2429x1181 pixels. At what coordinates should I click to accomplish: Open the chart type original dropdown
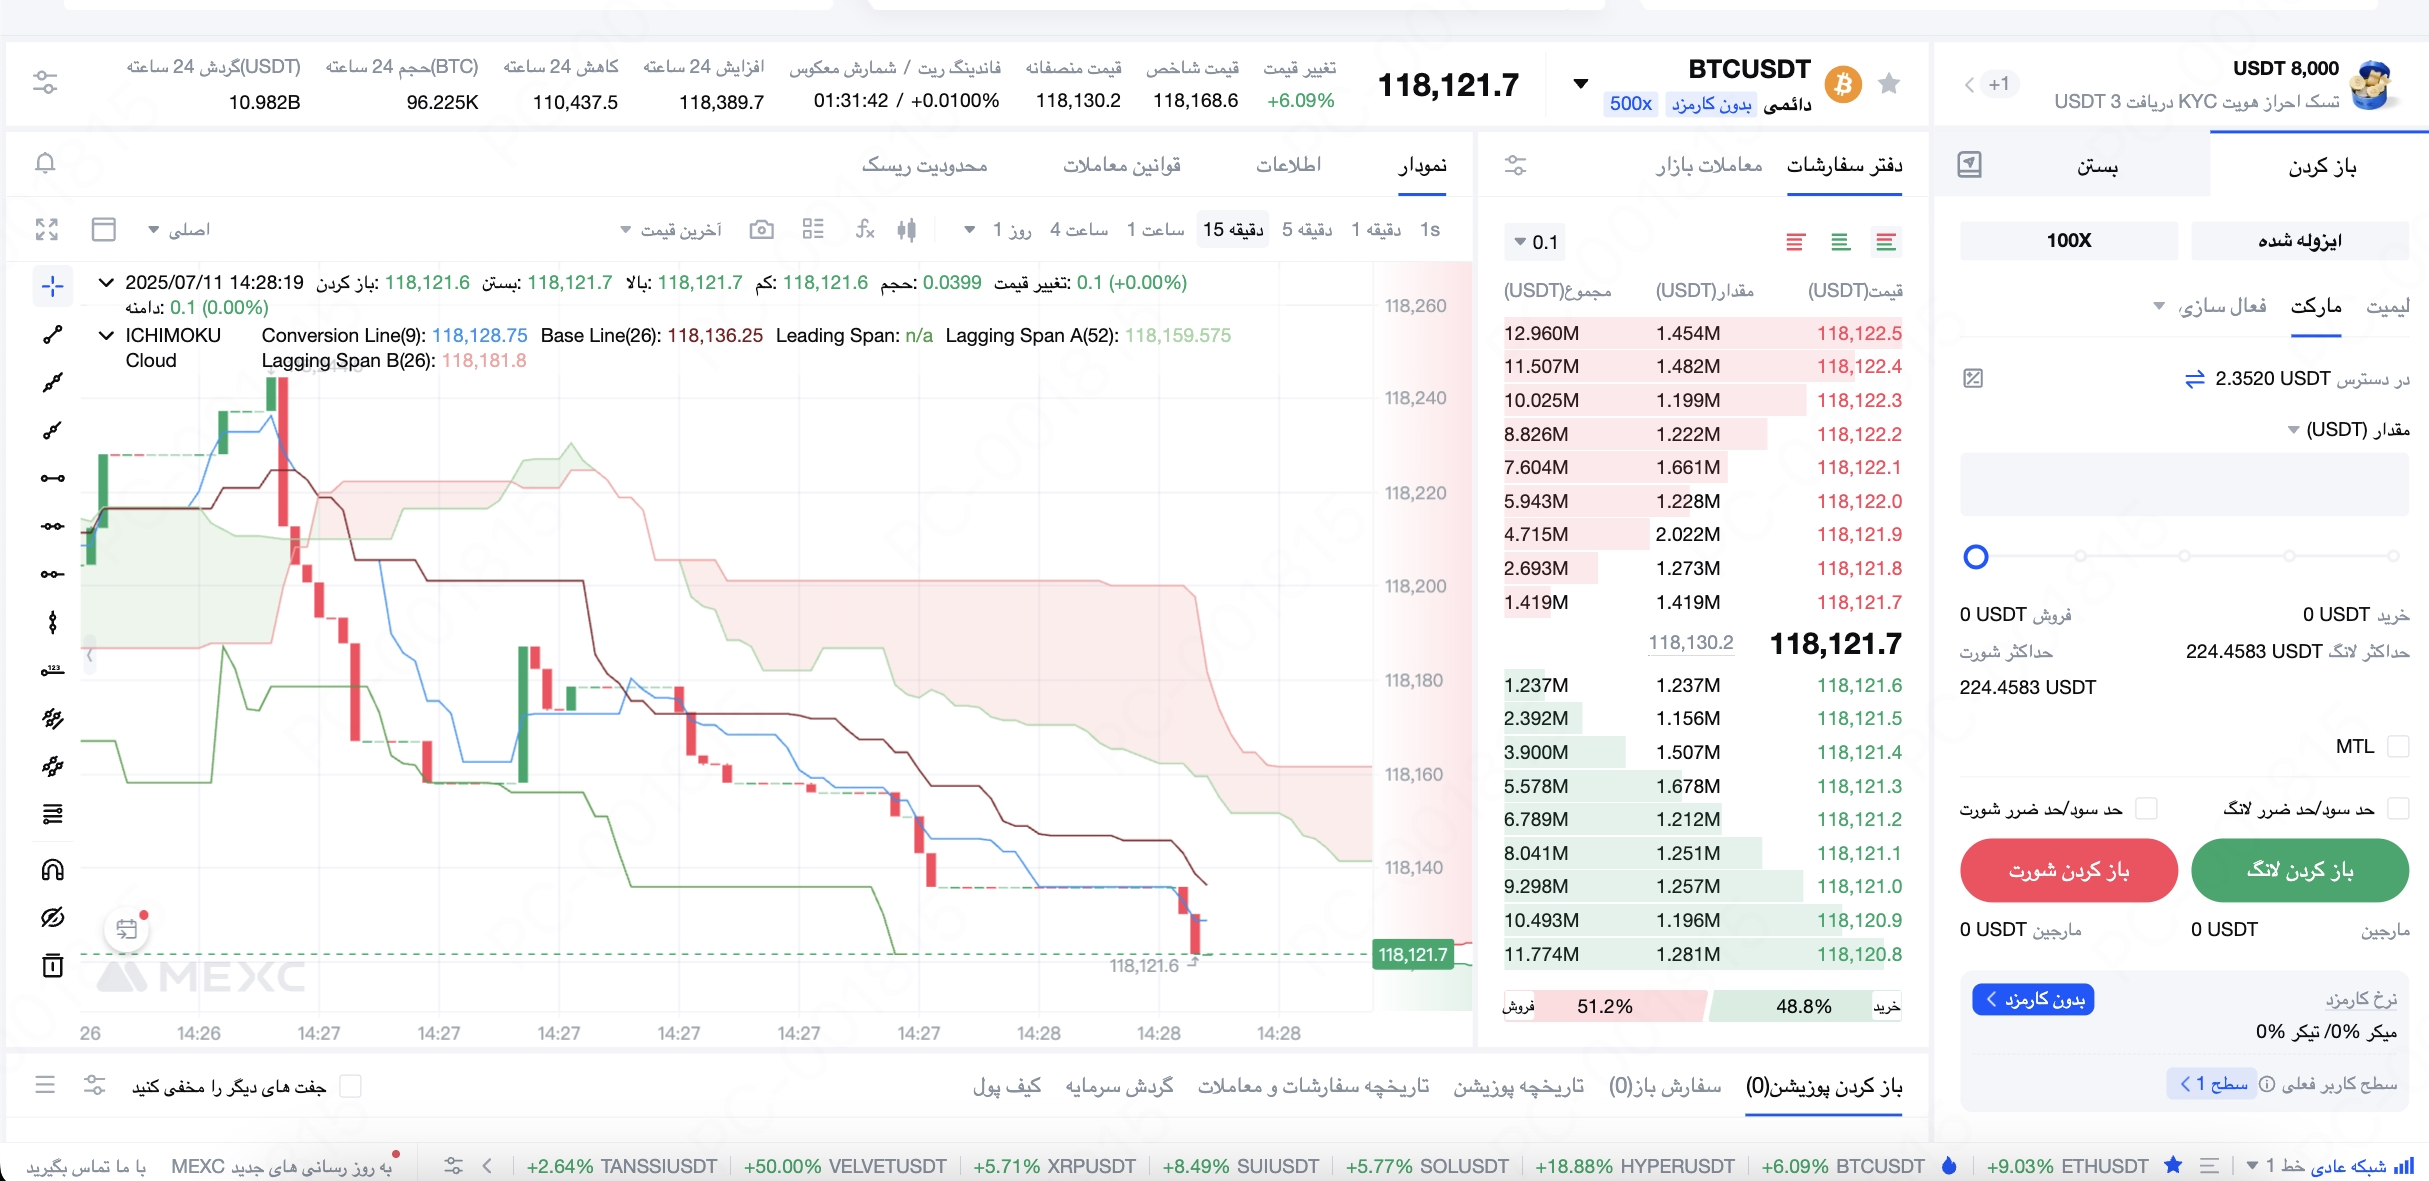click(179, 230)
